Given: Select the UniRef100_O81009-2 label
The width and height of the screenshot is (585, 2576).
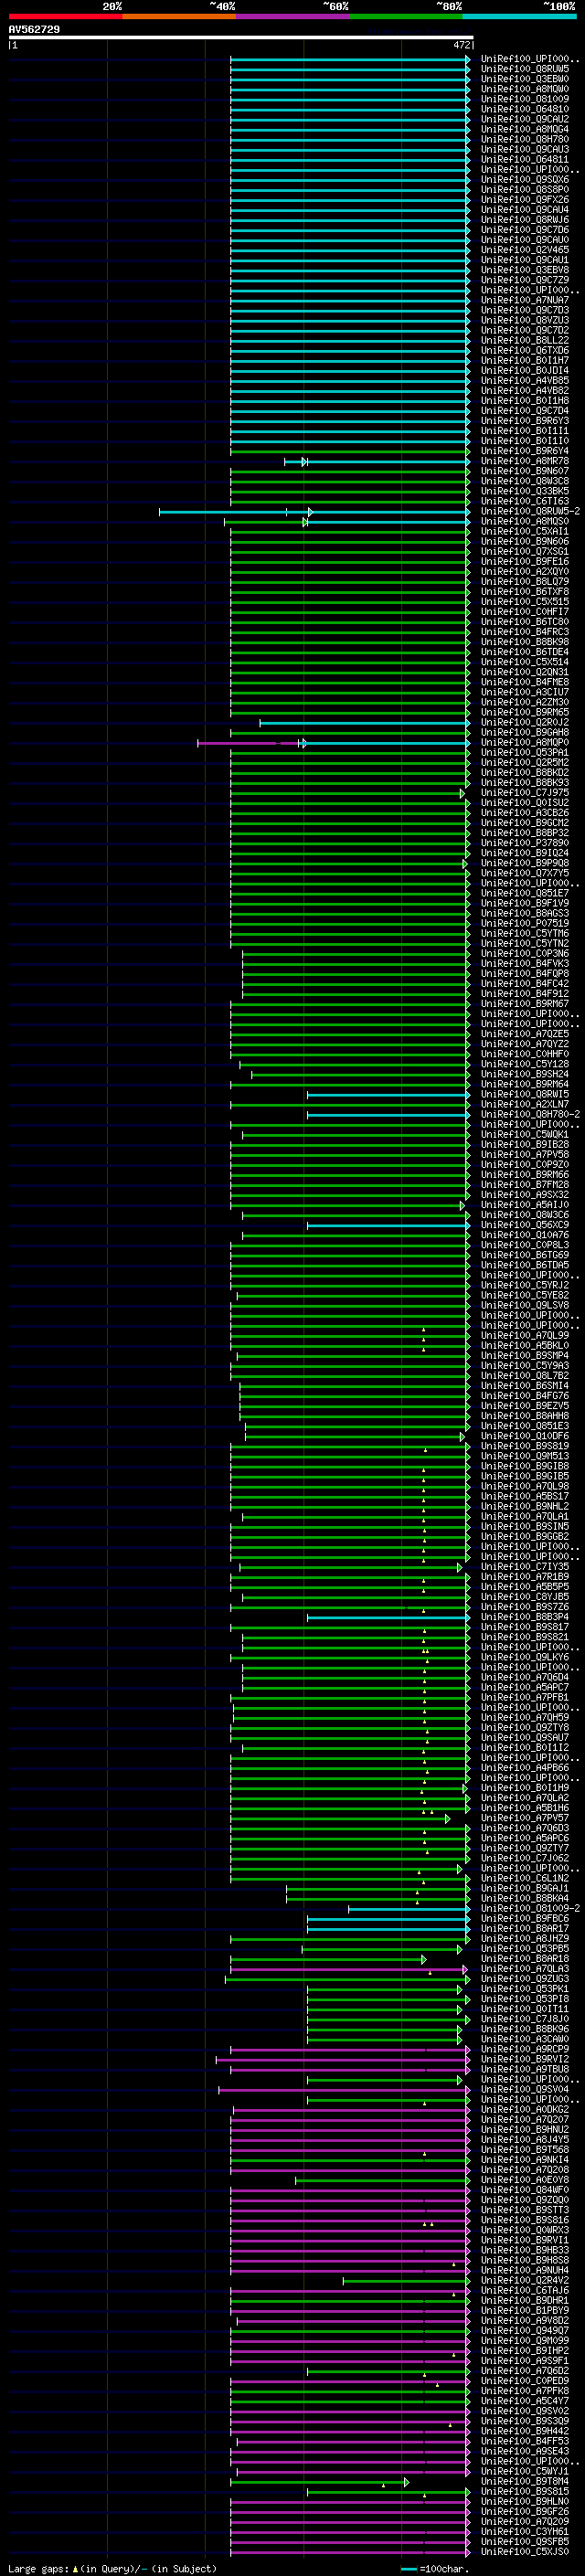Looking at the screenshot, I should click(530, 1908).
